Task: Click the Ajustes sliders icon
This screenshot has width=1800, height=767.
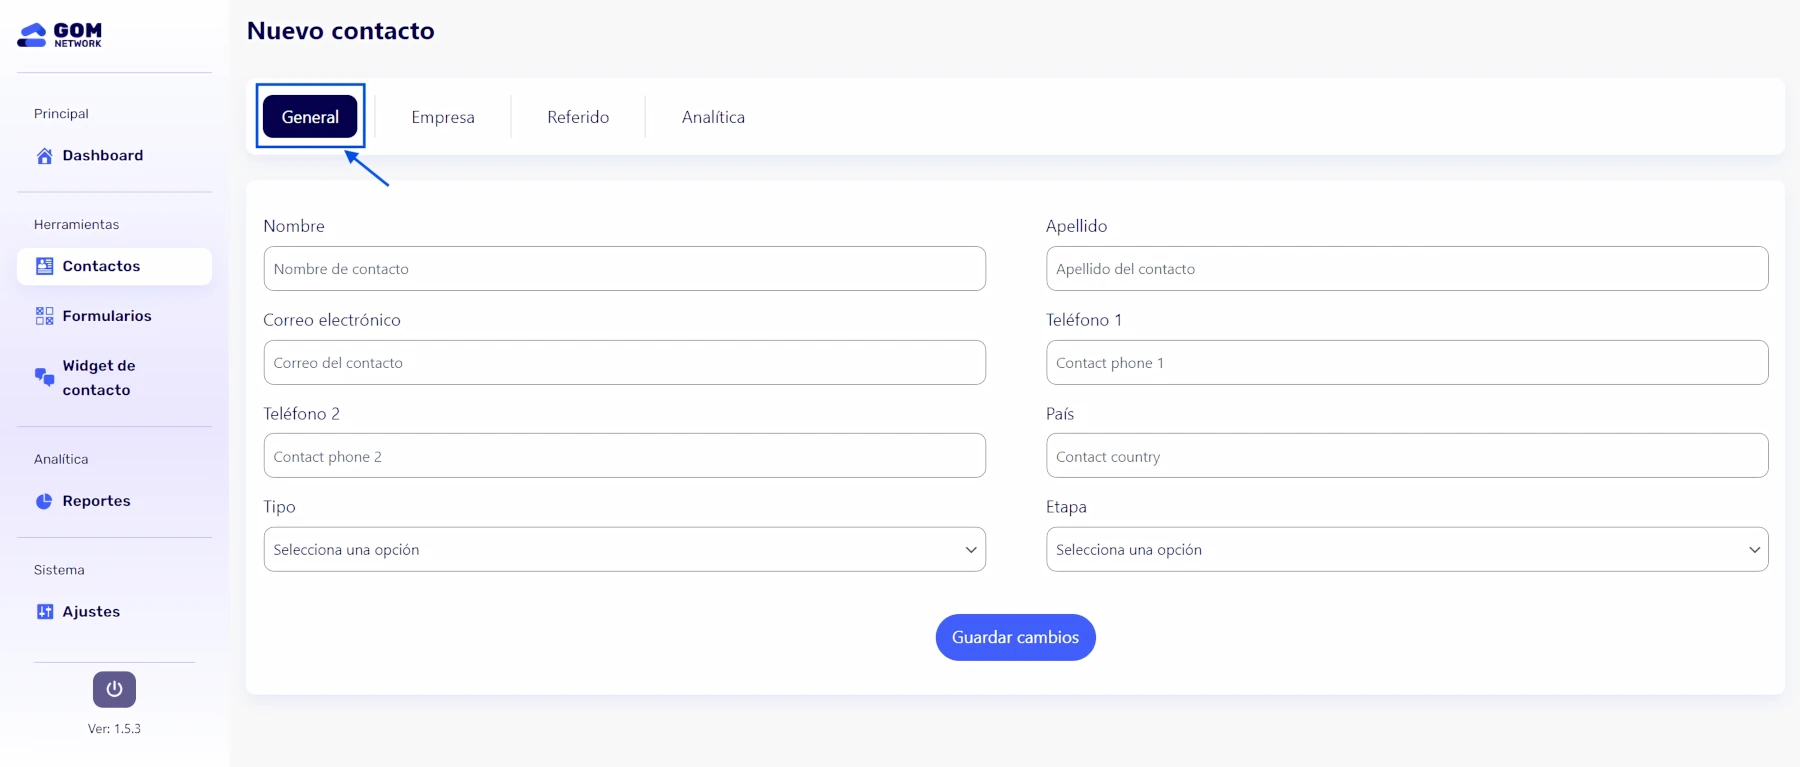Action: click(45, 612)
